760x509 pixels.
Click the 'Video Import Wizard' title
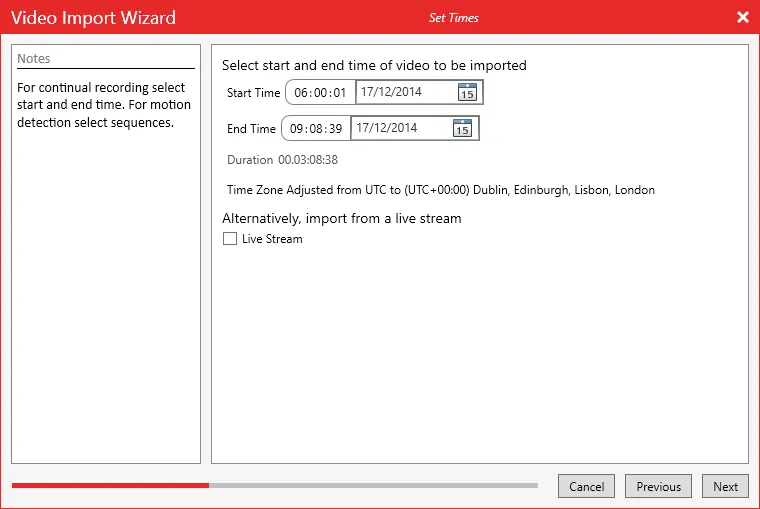point(94,18)
